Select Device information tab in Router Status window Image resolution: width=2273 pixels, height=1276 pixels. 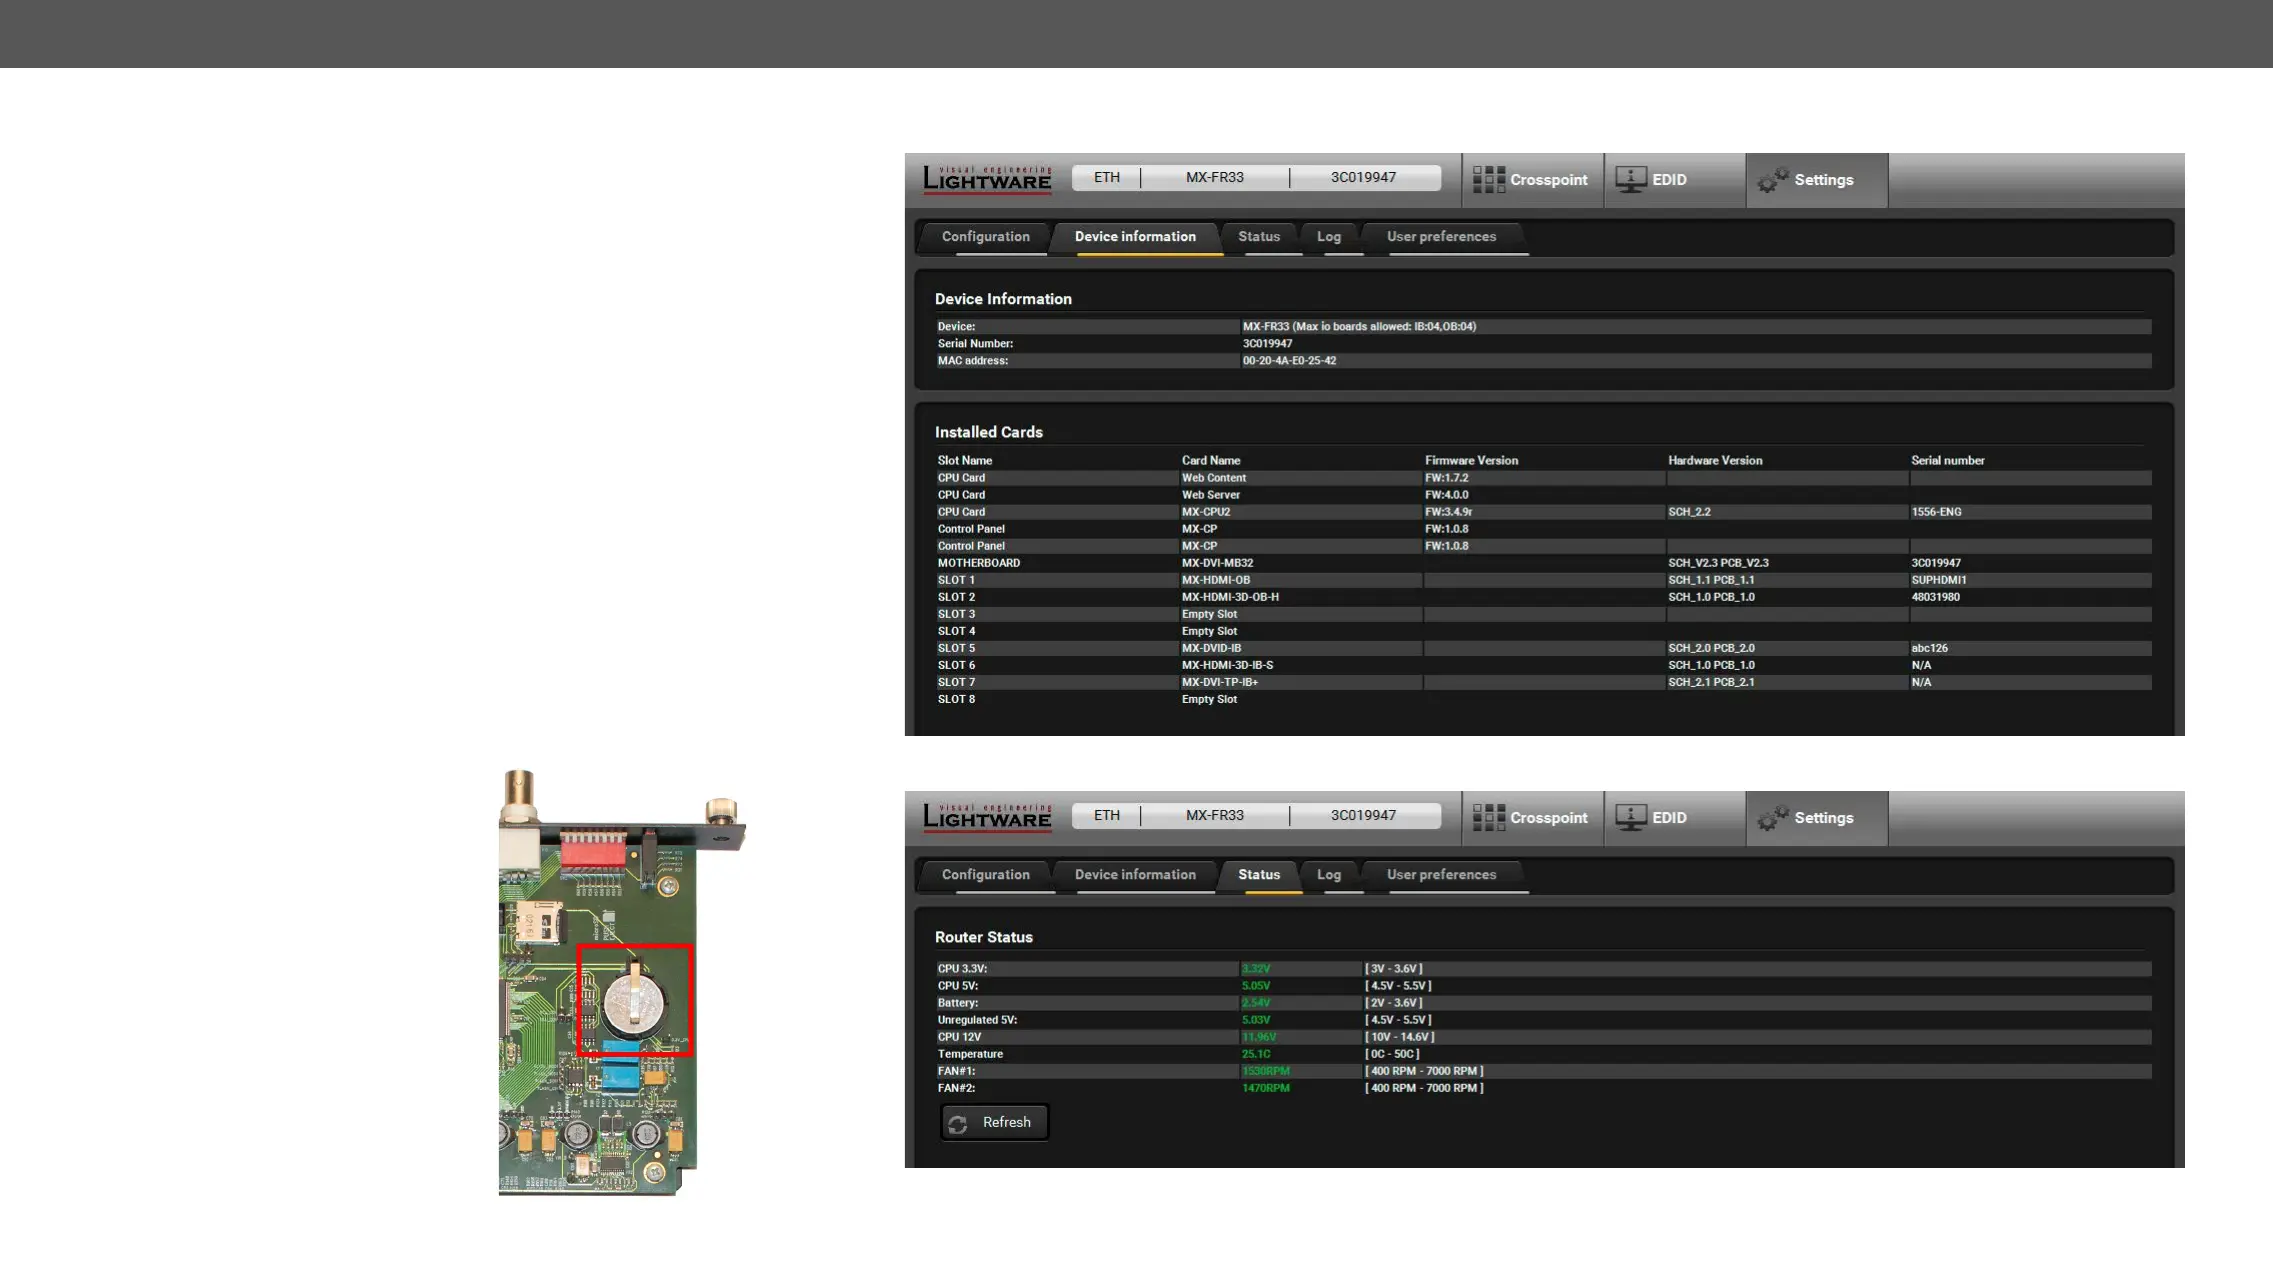pos(1135,875)
